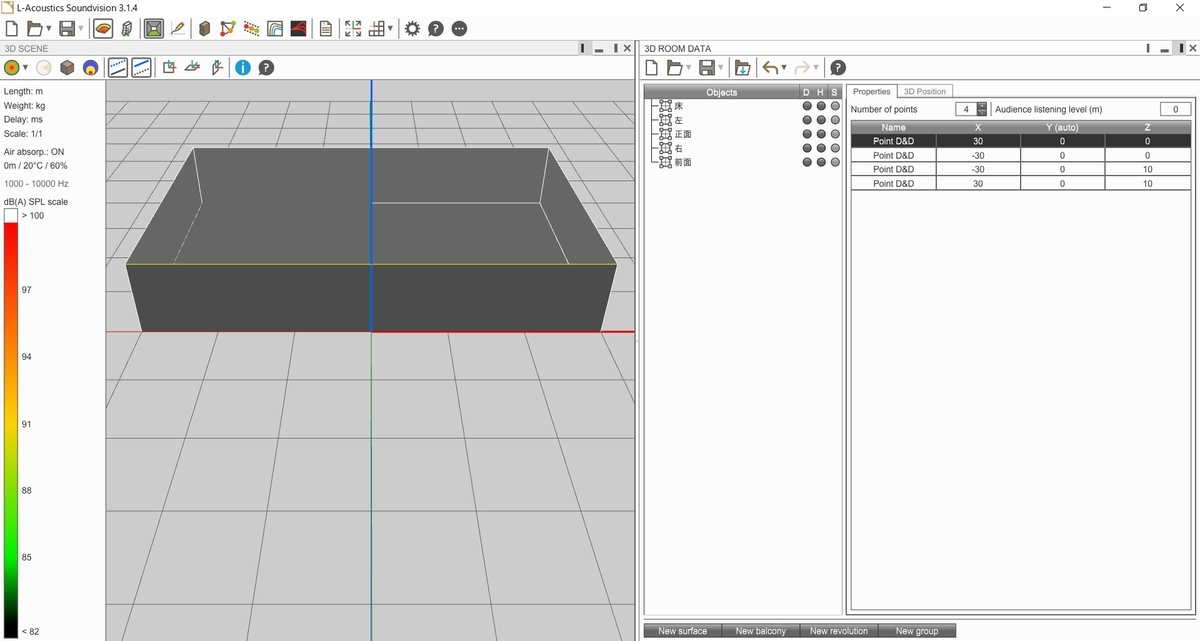Select 左 object in the tree

pyautogui.click(x=678, y=120)
